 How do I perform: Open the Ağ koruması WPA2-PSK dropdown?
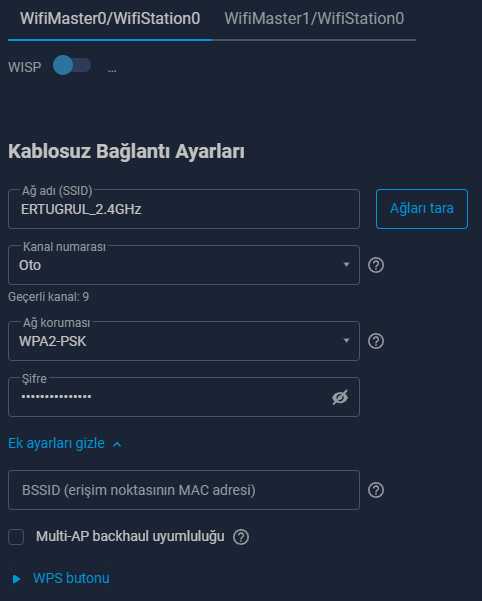point(184,341)
